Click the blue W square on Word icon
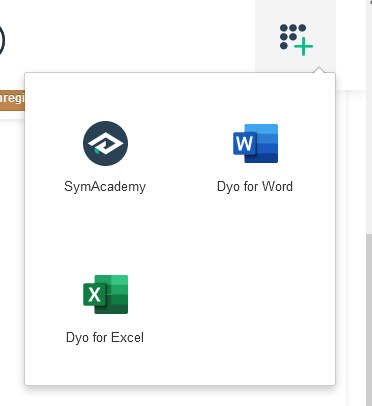The width and height of the screenshot is (372, 406). (x=244, y=144)
